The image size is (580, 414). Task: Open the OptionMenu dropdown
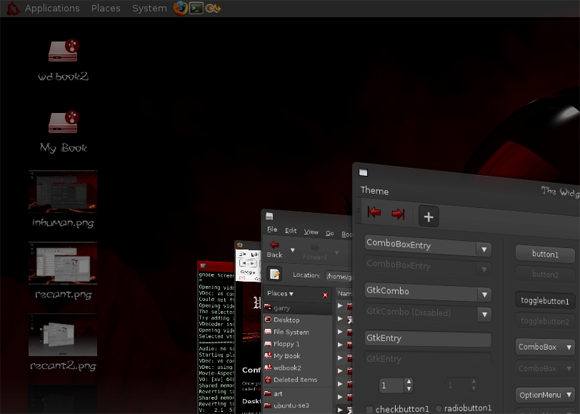point(545,395)
